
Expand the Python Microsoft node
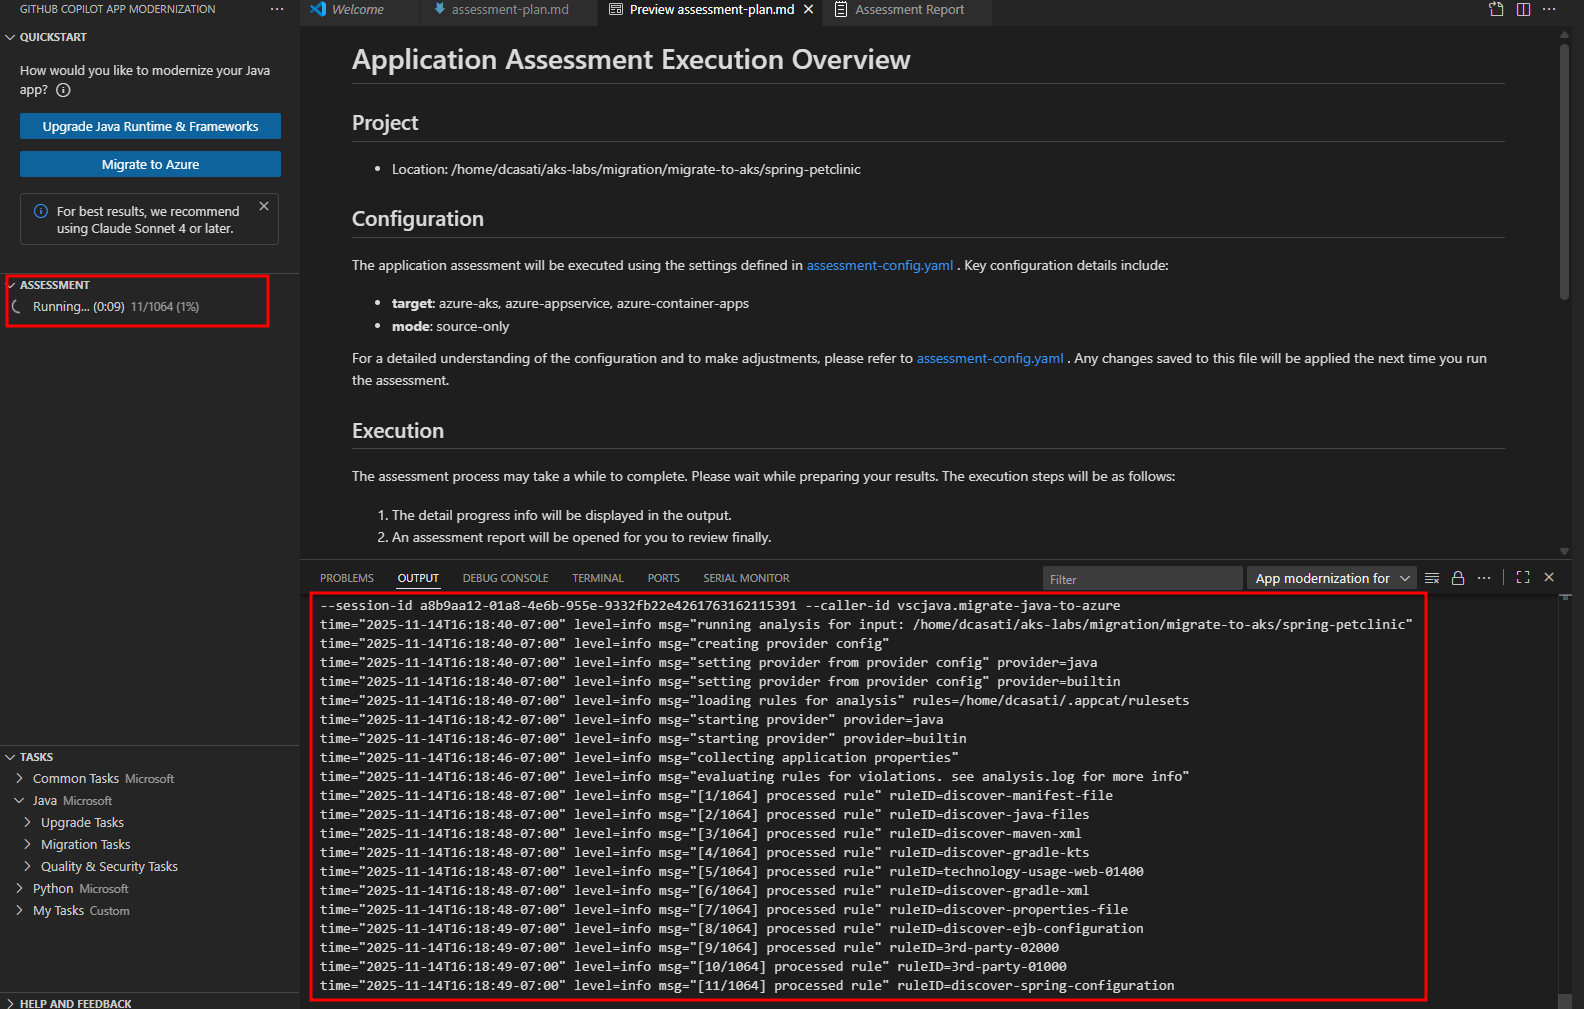(19, 888)
